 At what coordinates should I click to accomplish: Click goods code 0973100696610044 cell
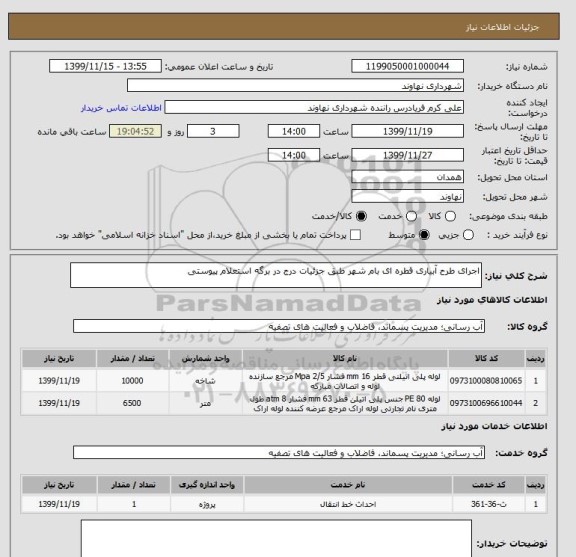[x=486, y=403]
